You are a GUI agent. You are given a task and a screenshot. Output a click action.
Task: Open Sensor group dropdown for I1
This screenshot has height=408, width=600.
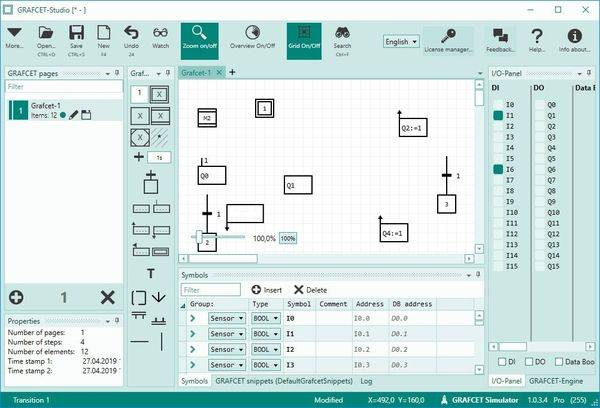[227, 334]
